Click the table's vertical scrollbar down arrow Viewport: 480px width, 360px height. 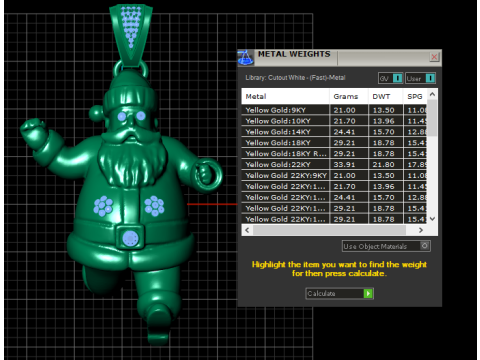tap(432, 219)
